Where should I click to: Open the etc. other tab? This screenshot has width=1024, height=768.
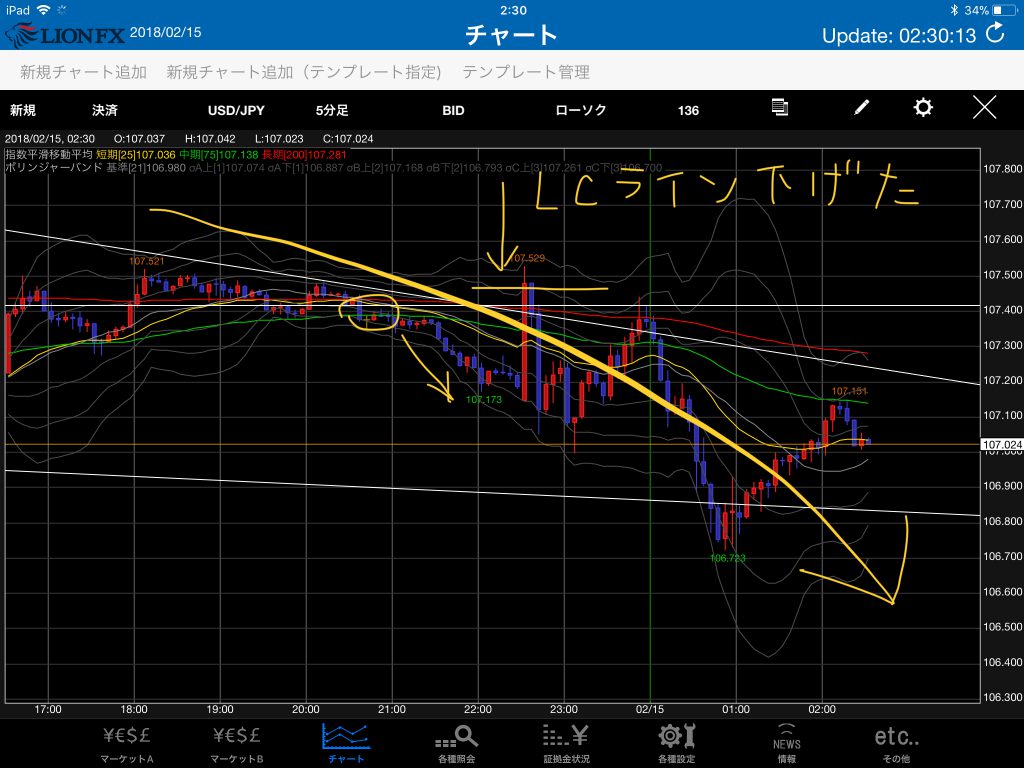pos(897,742)
